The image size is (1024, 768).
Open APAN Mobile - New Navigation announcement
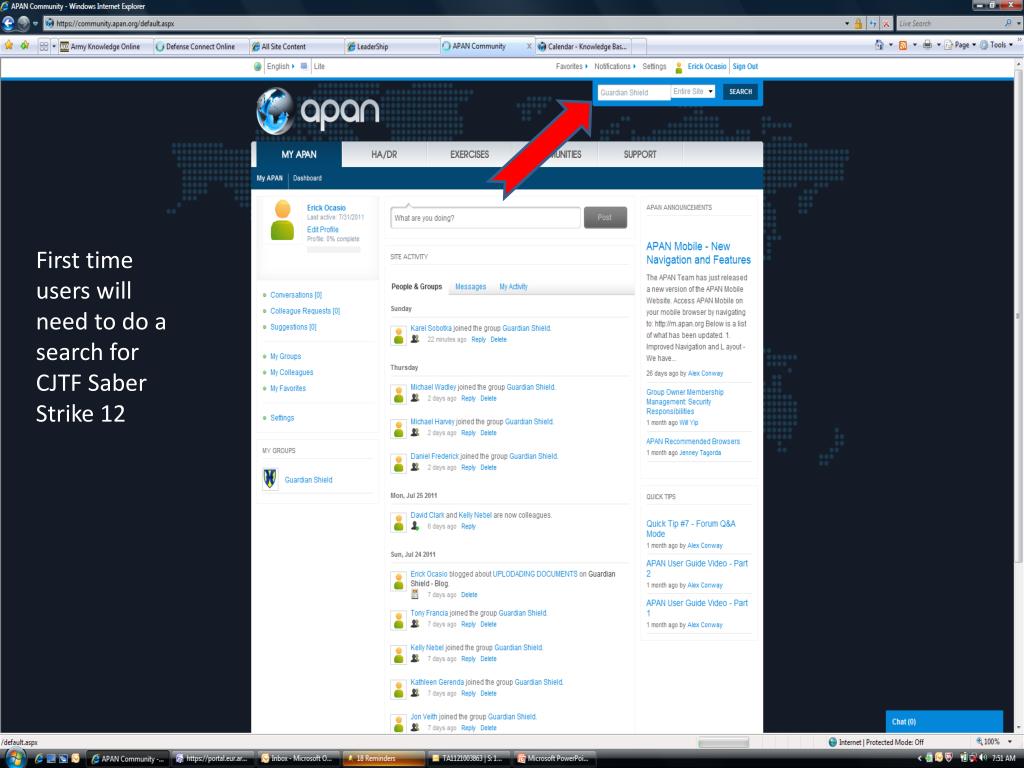click(698, 253)
